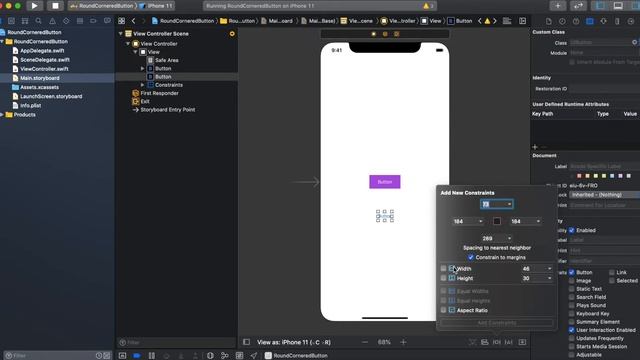Open the top spacing value dropdown
Image resolution: width=640 pixels, height=360 pixels.
509,204
